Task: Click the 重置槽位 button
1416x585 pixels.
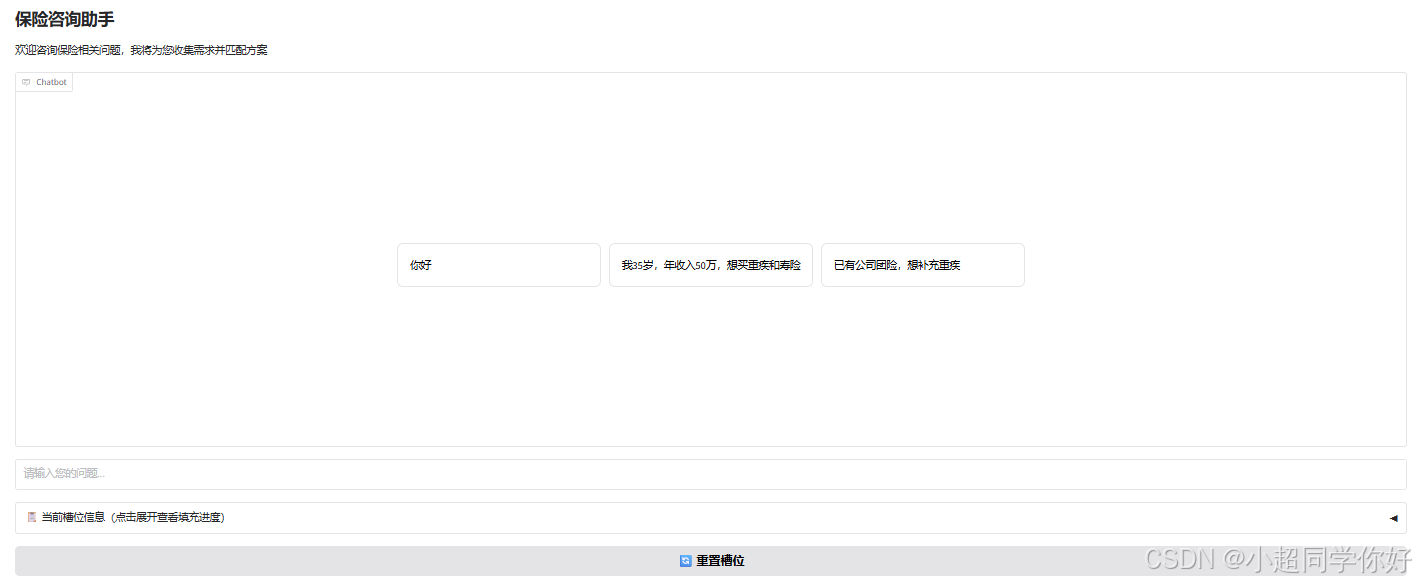Action: pos(710,561)
